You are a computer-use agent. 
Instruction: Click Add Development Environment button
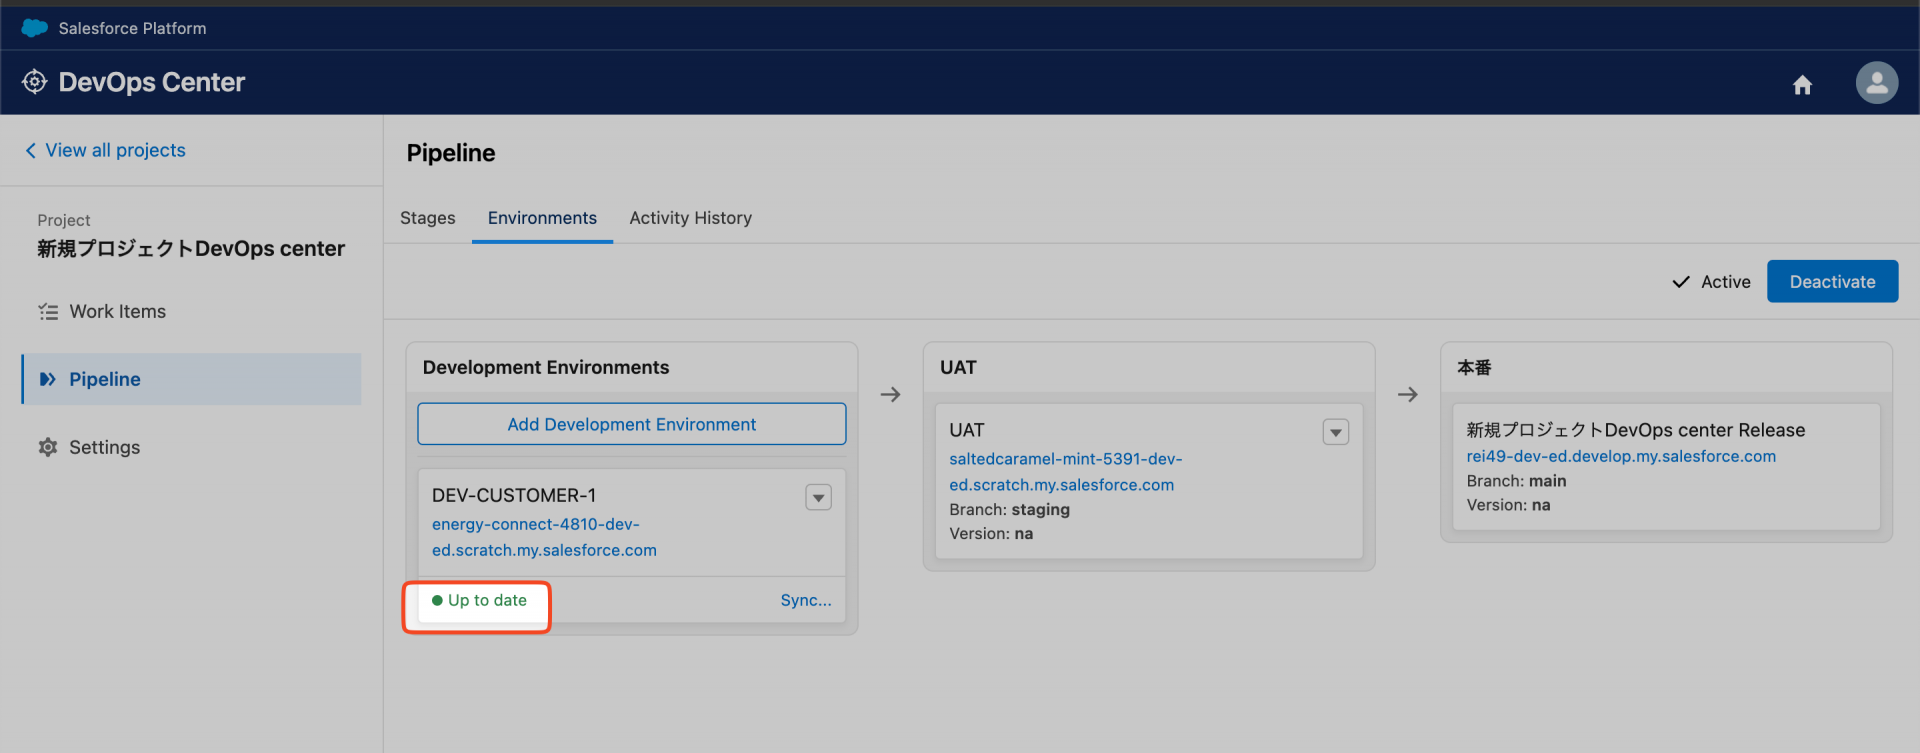point(632,424)
